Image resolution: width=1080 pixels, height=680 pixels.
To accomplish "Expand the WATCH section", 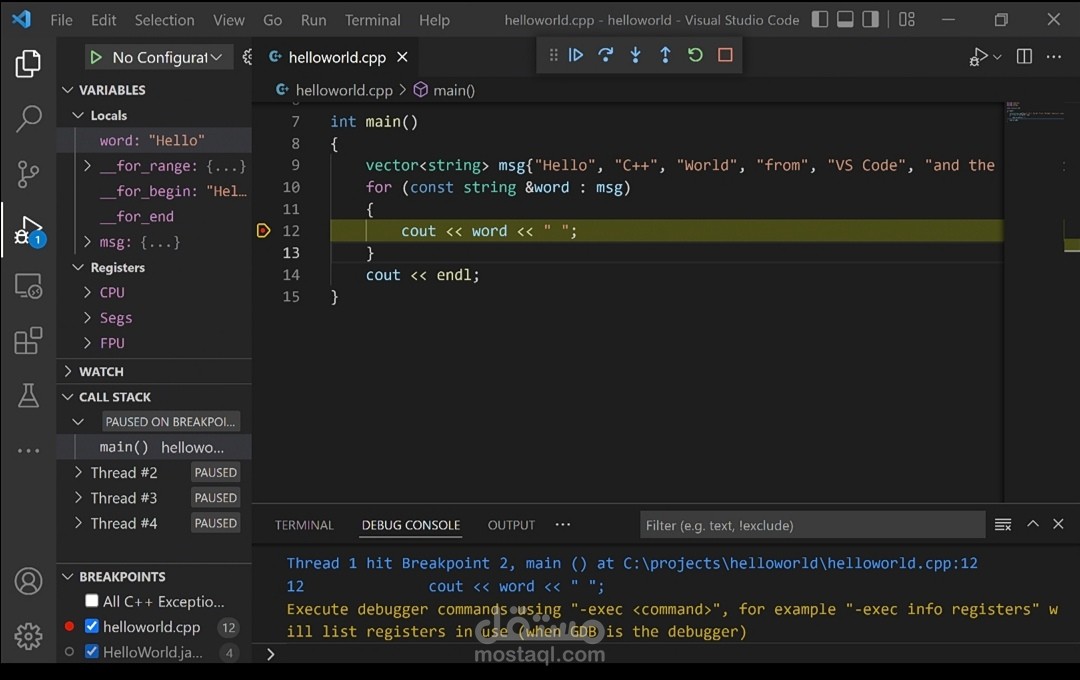I will click(x=68, y=371).
